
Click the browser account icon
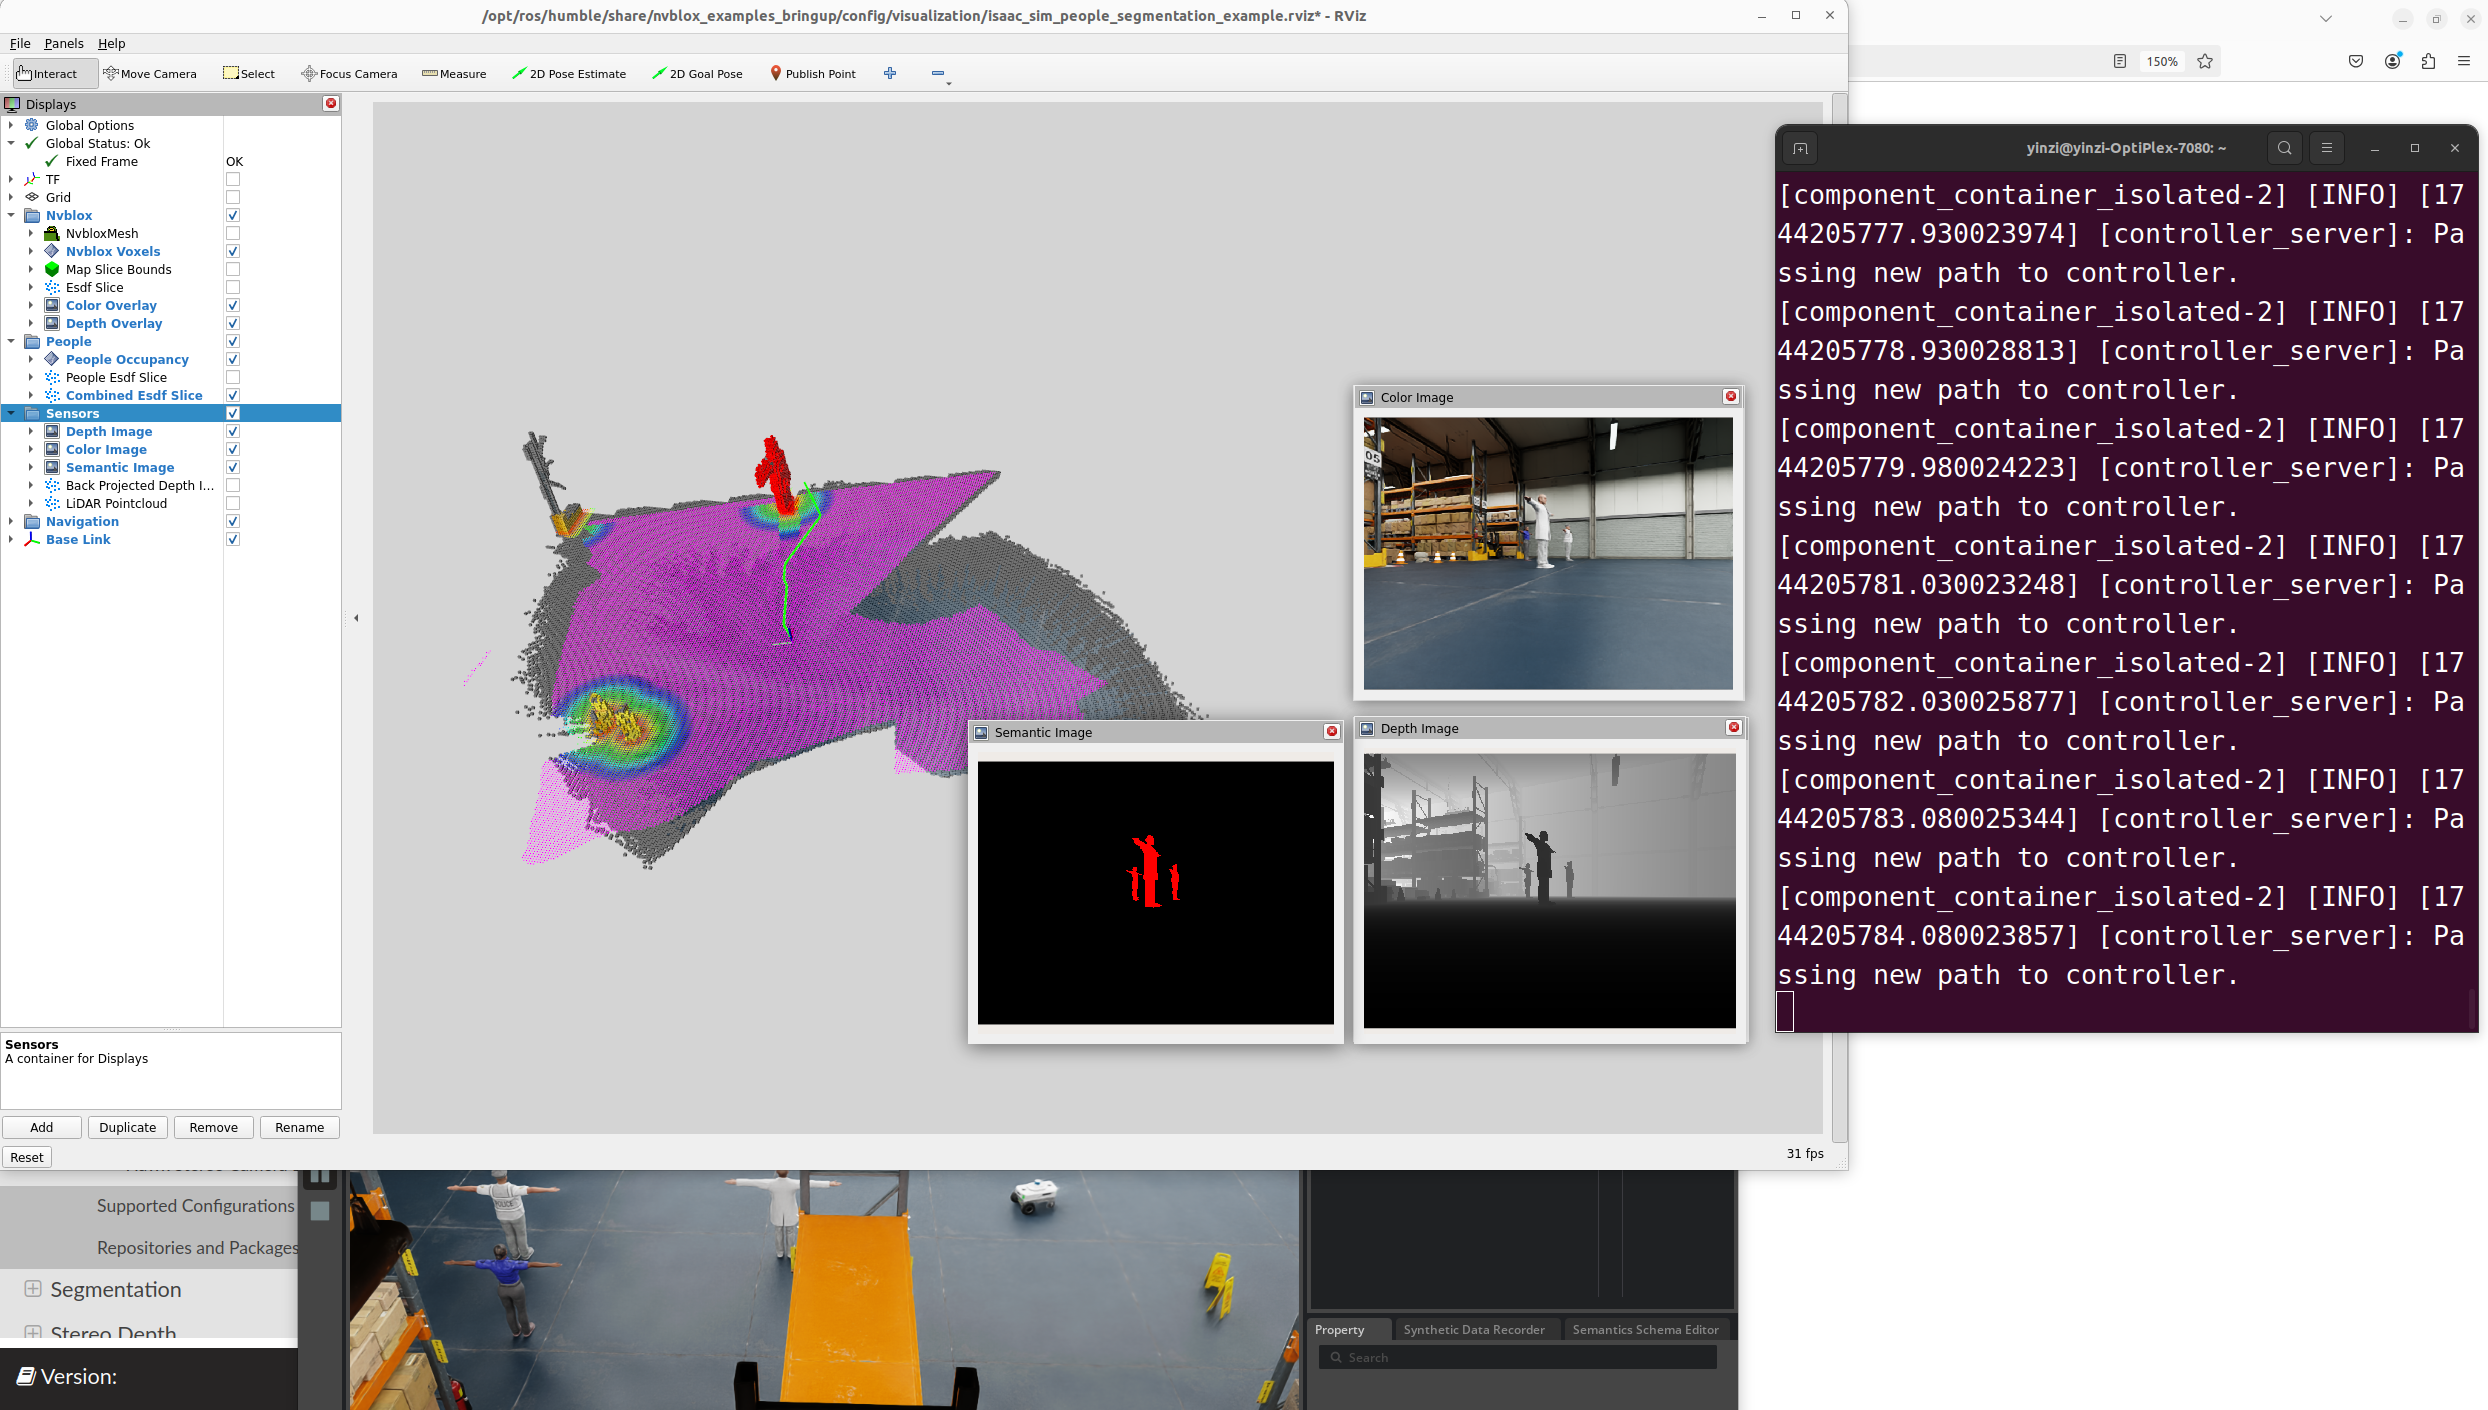(x=2393, y=61)
